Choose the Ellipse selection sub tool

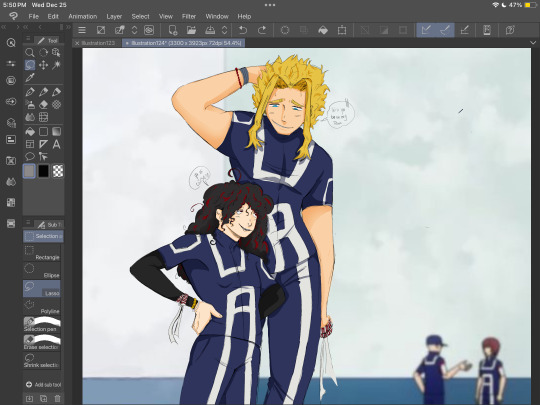pos(42,271)
